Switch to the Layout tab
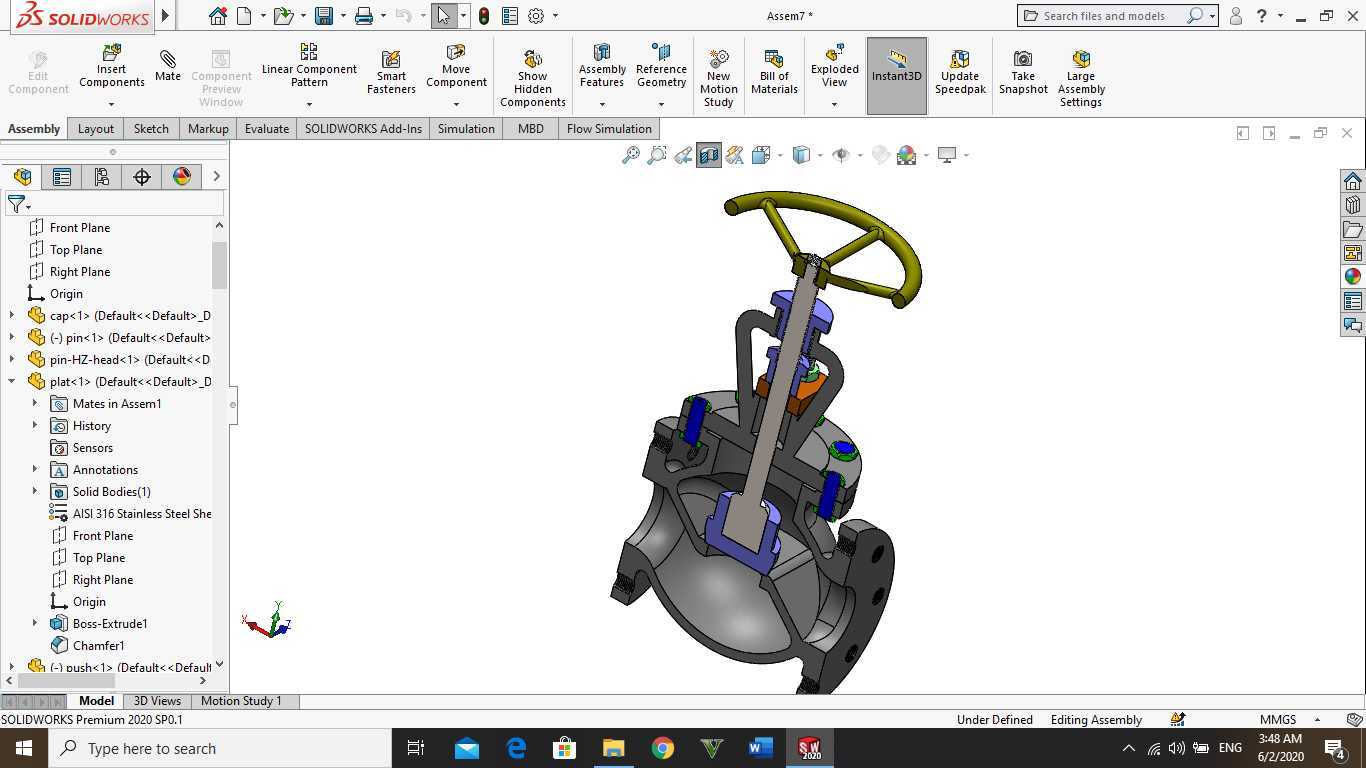 (96, 128)
